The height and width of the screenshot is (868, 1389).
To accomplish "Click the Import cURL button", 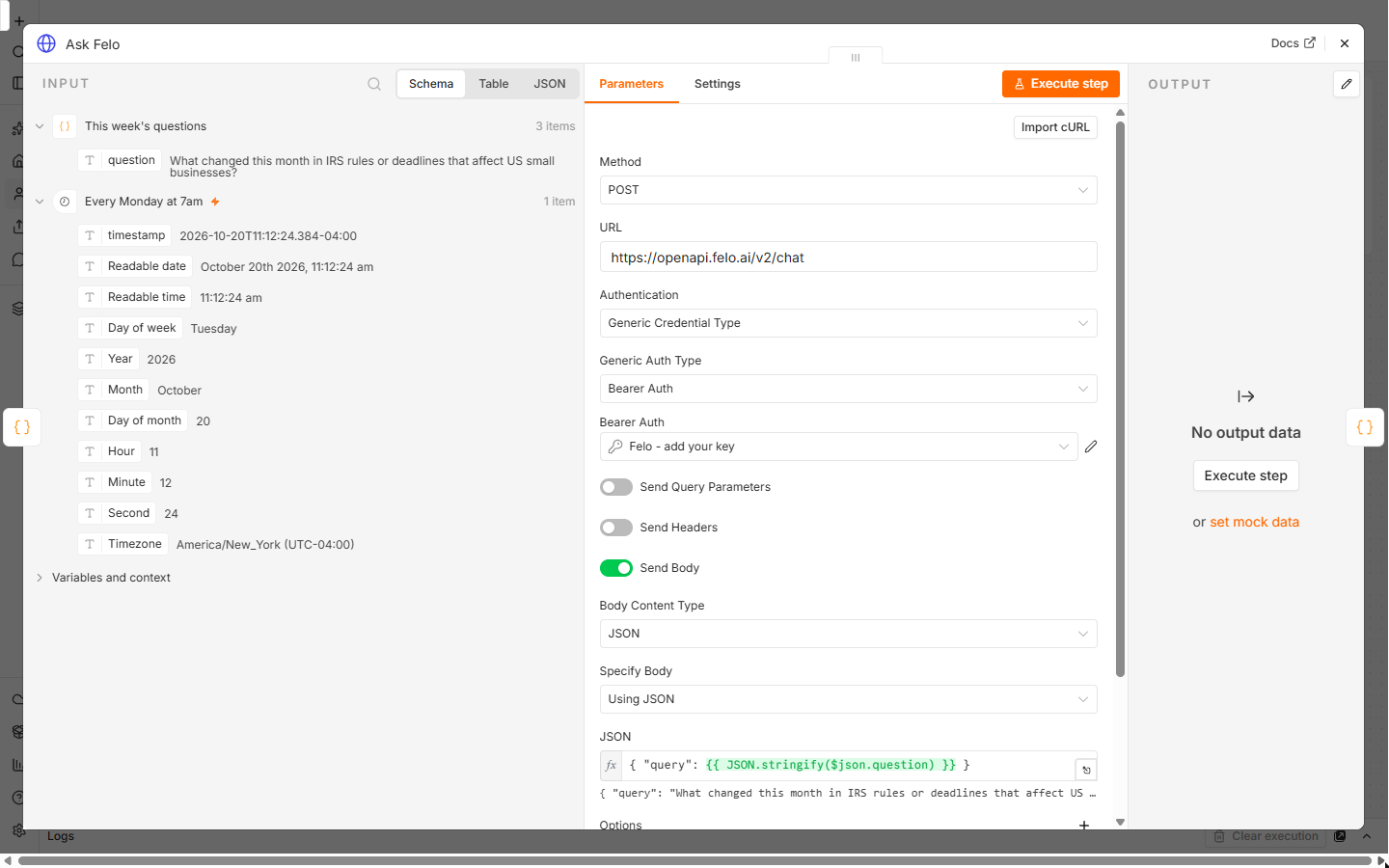I will [1055, 128].
